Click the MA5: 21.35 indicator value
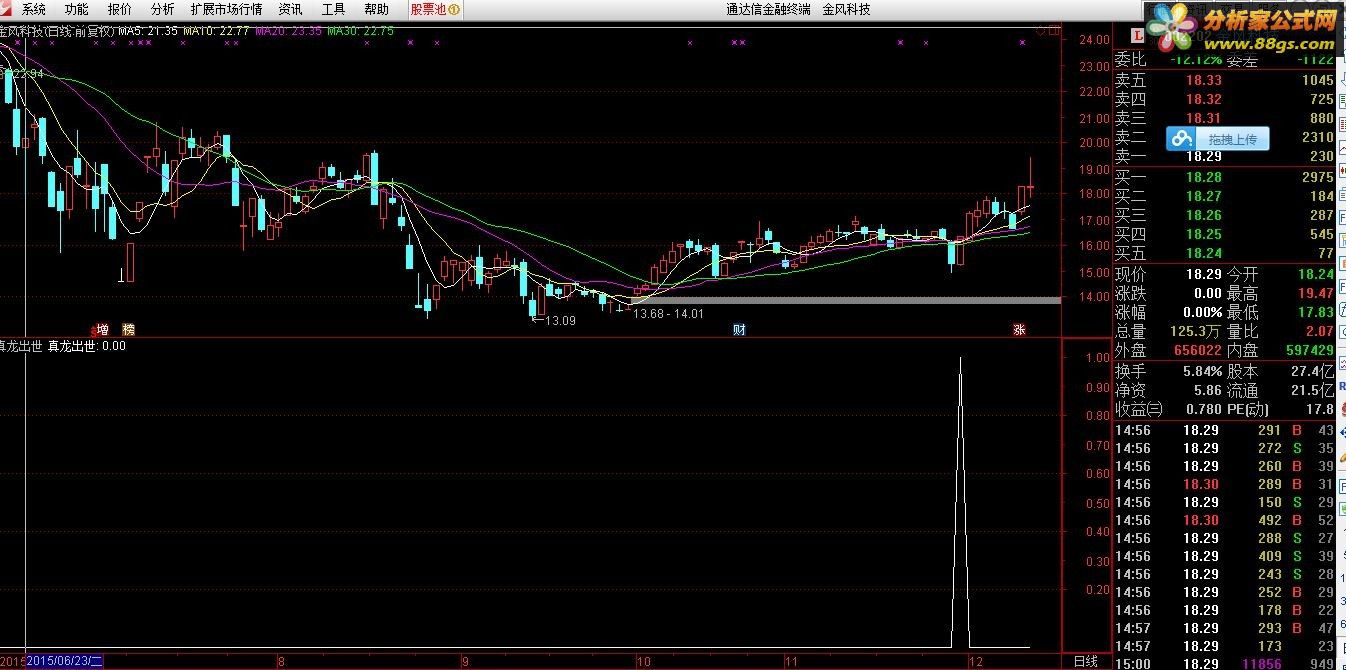This screenshot has height=670, width=1346. pos(148,31)
